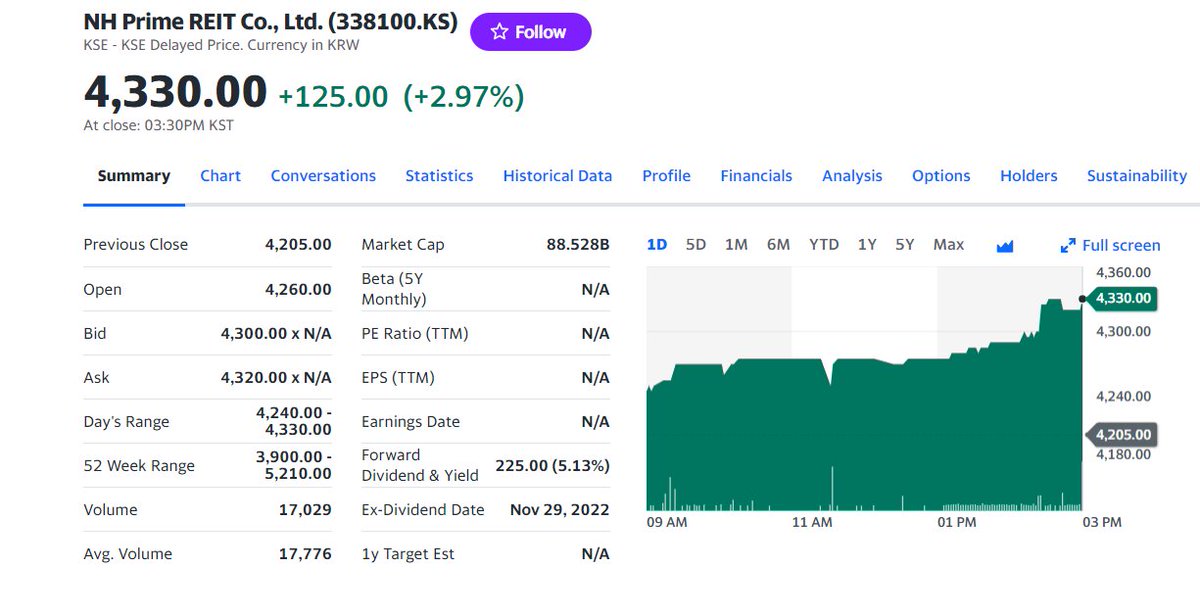This screenshot has width=1200, height=615.
Task: Switch to the Chart tab
Action: click(x=220, y=176)
